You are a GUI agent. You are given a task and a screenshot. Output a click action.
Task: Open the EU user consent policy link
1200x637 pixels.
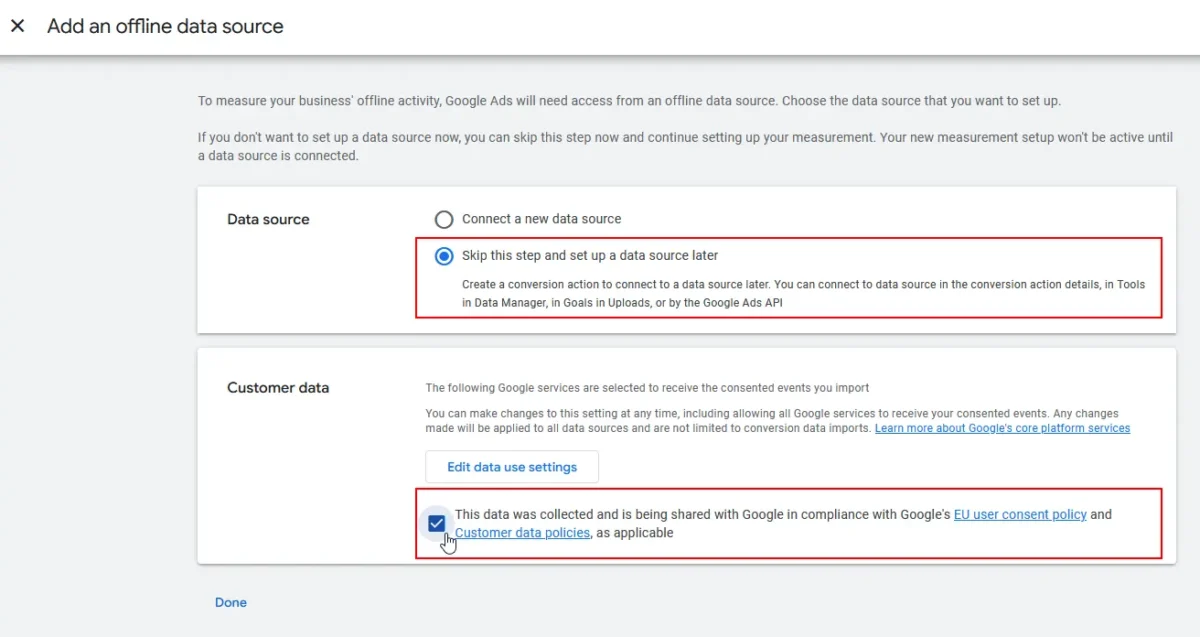coord(1020,514)
